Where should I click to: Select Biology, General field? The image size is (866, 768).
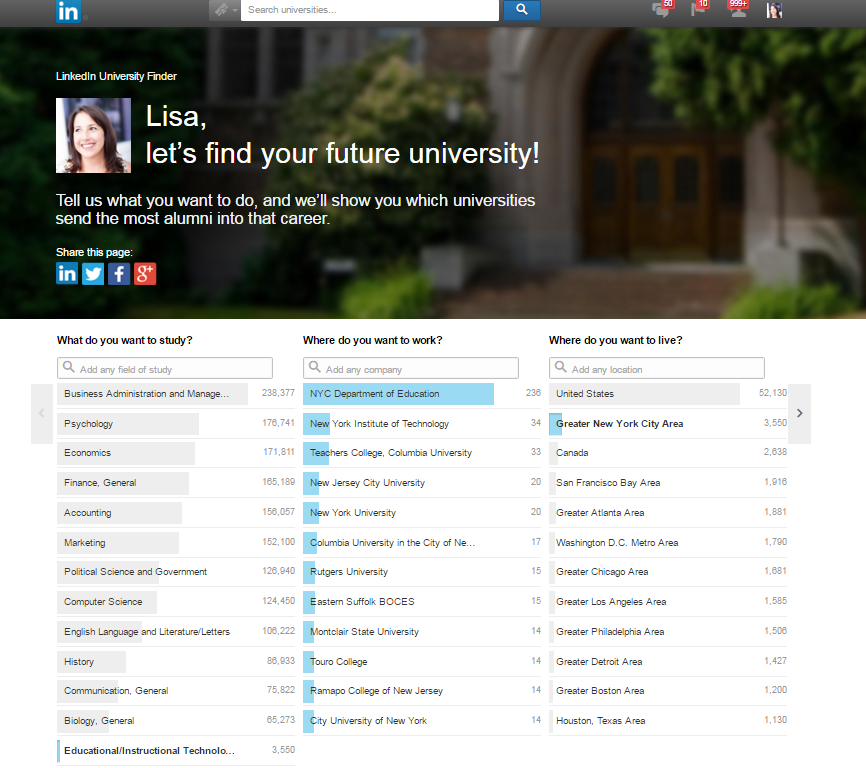point(176,721)
